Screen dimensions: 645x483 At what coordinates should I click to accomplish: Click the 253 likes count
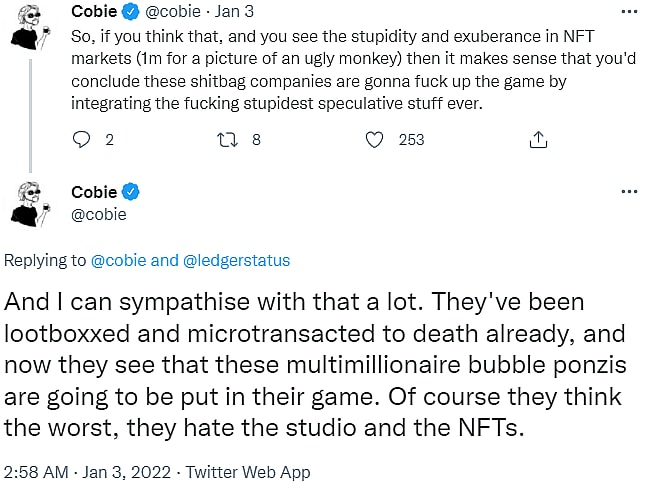click(411, 140)
